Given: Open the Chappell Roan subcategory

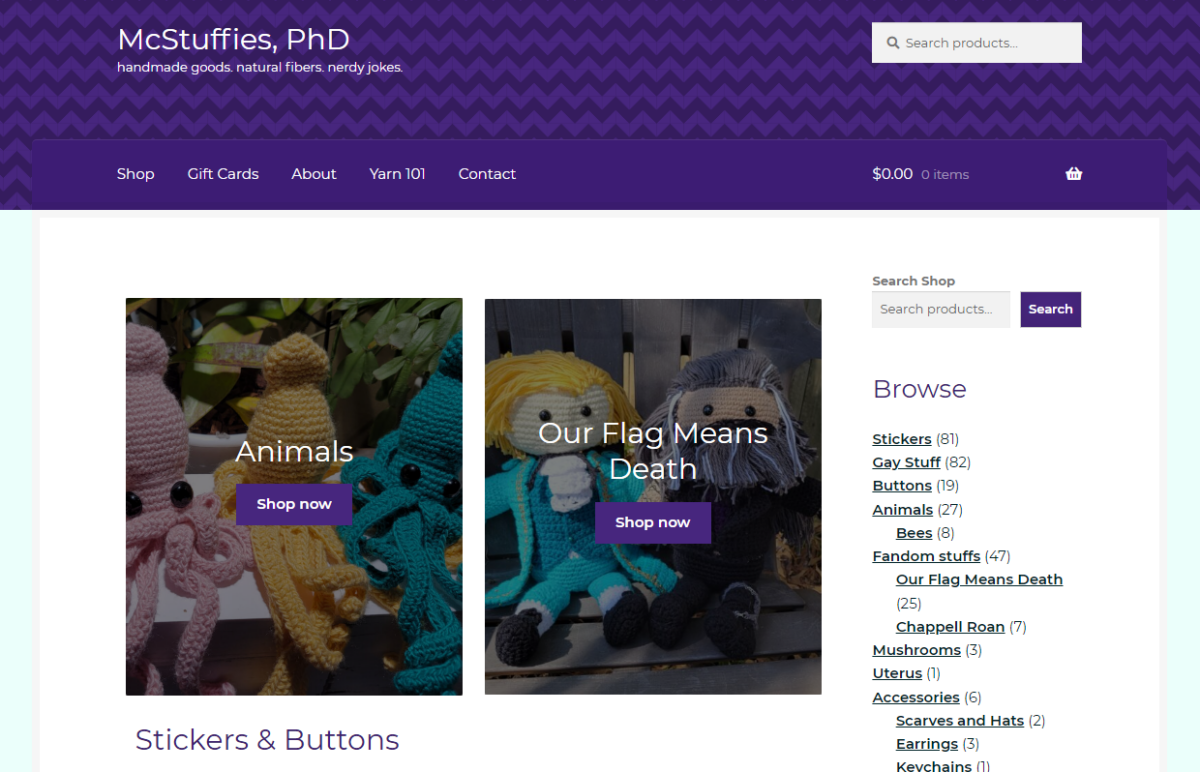Looking at the screenshot, I should [x=950, y=627].
